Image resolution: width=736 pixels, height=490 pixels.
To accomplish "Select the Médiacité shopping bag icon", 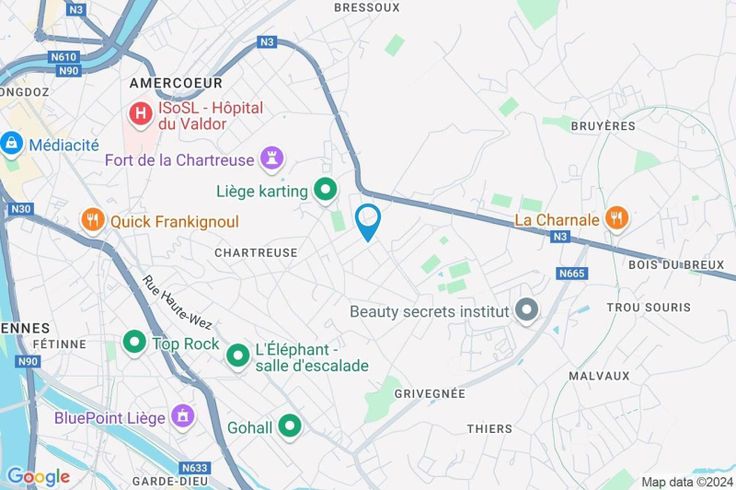I will 12,144.
